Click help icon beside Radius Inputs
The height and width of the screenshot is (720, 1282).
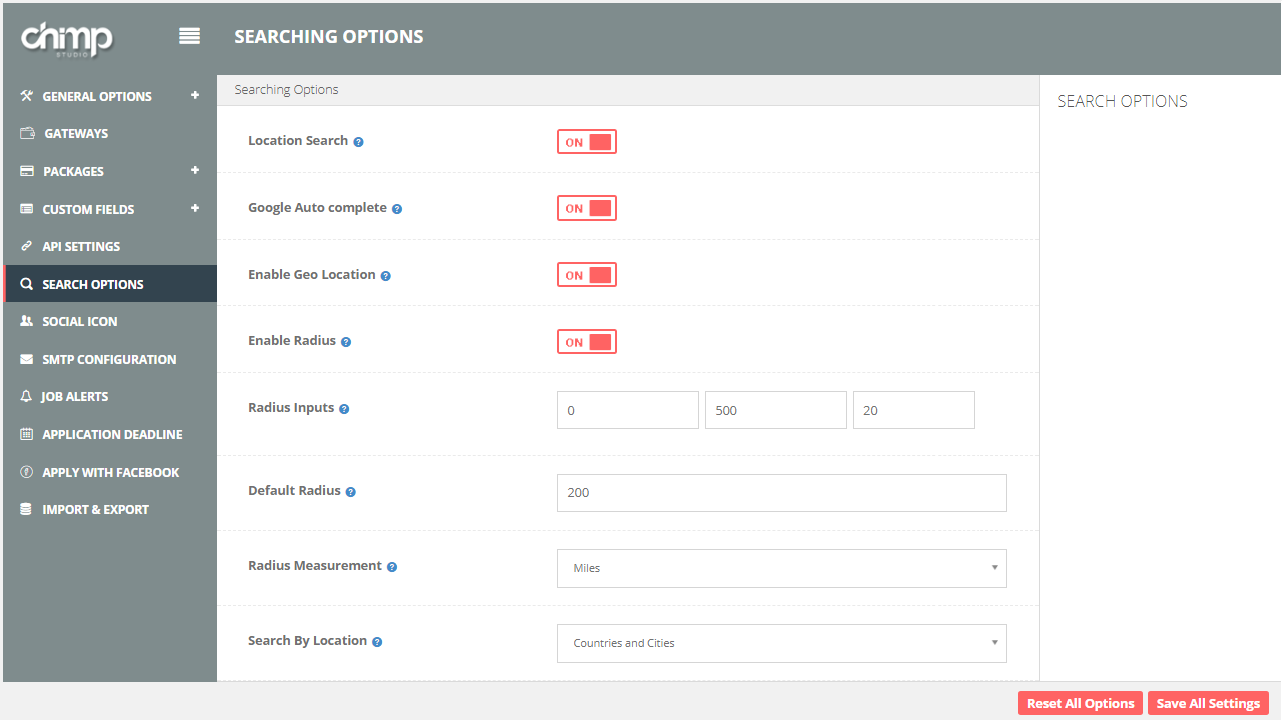tap(344, 409)
